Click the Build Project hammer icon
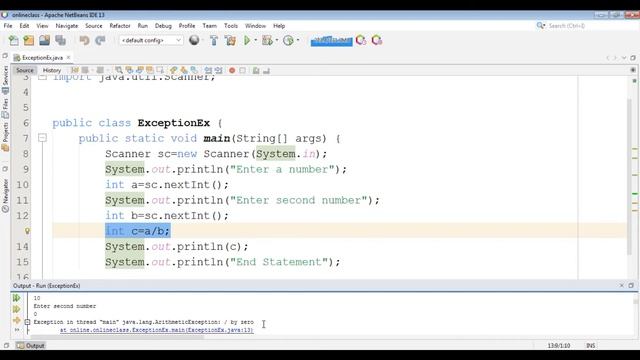This screenshot has height=360, width=640. coord(214,40)
